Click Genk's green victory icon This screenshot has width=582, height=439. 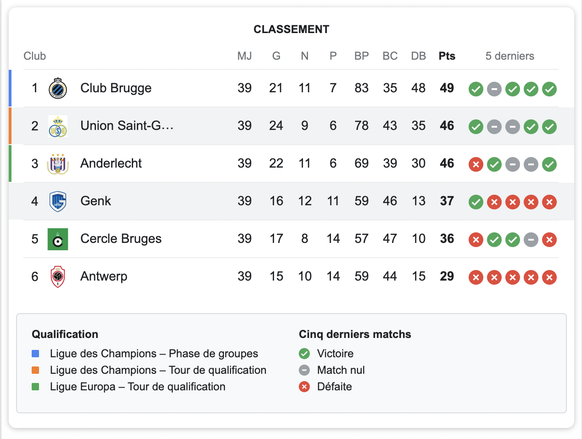(475, 202)
